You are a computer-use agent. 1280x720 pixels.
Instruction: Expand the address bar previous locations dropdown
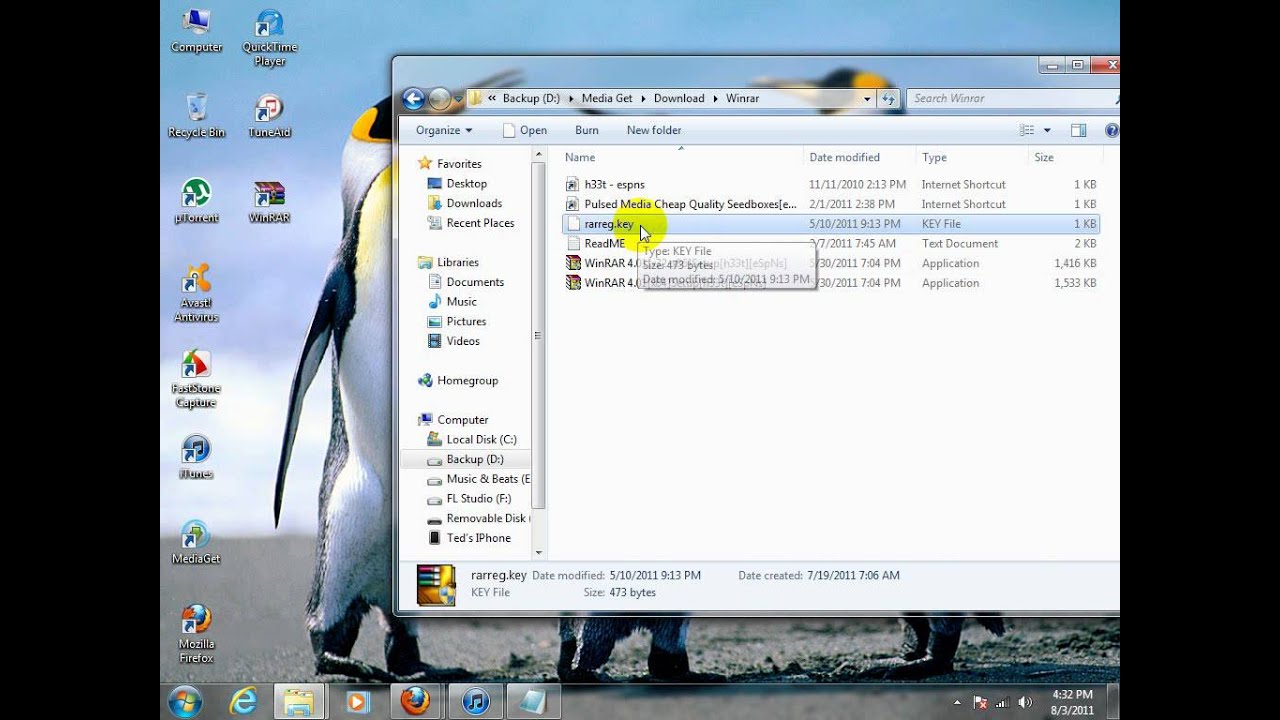pyautogui.click(x=867, y=98)
